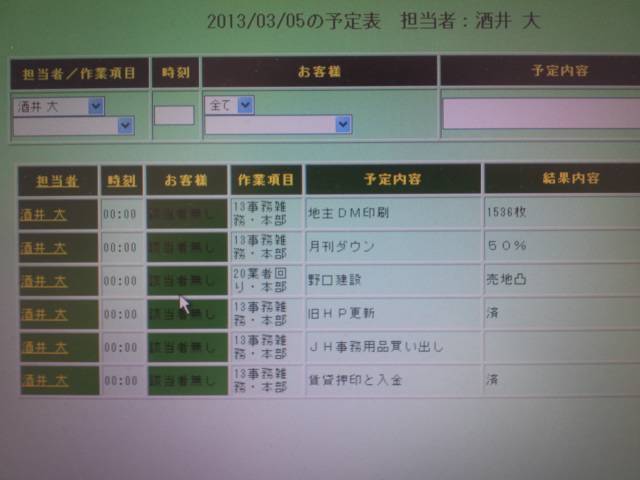Viewport: 640px width, 480px height.
Task: Select the 賃貸押印と入金 schedule cell
Action: coord(393,380)
